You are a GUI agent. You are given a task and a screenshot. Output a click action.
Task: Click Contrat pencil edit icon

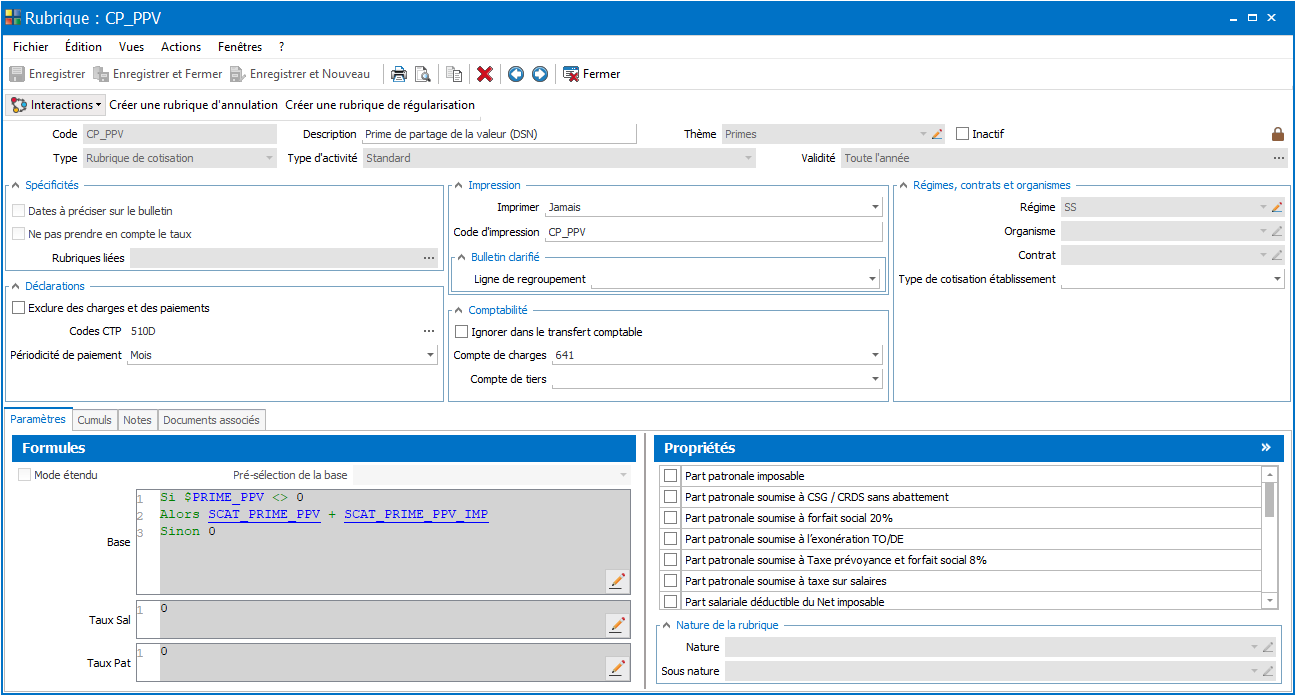pos(1277,255)
